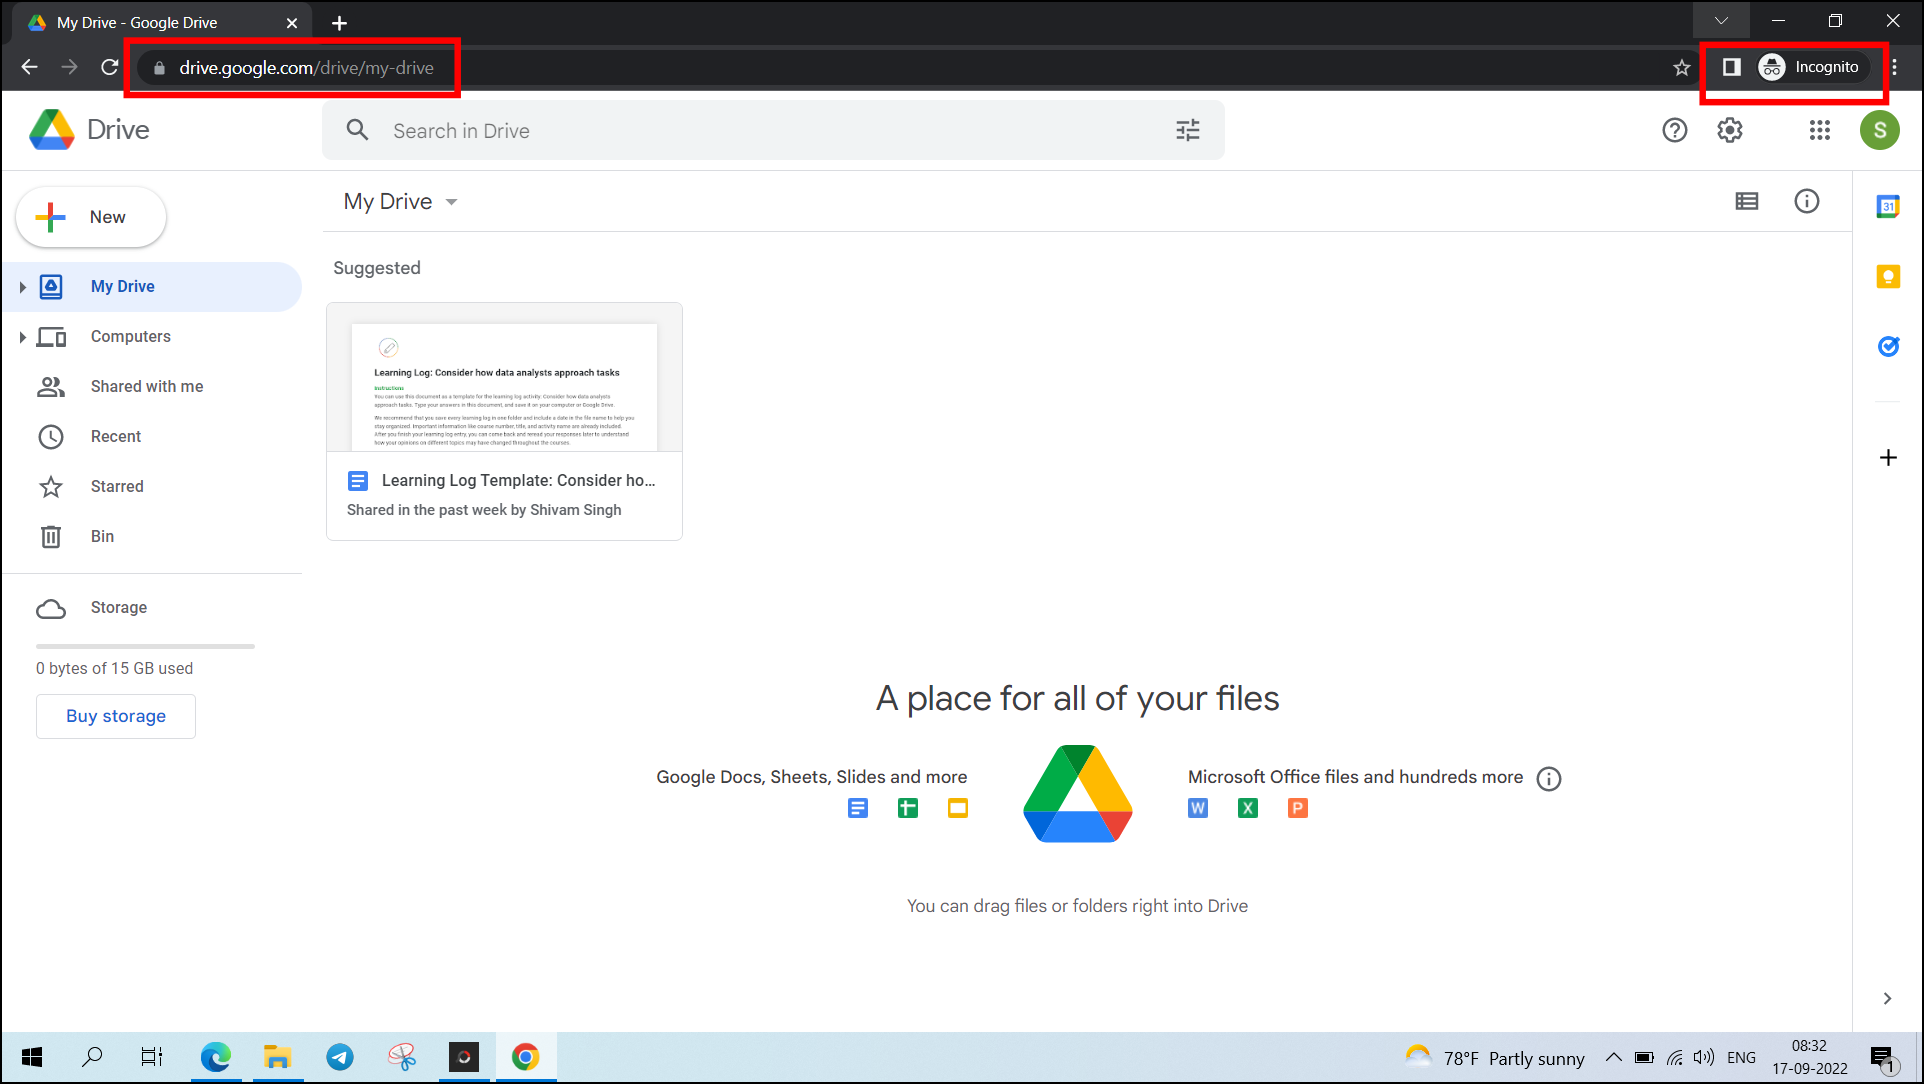Hide the side panel chevron
The image size is (1924, 1084).
pos(1886,998)
